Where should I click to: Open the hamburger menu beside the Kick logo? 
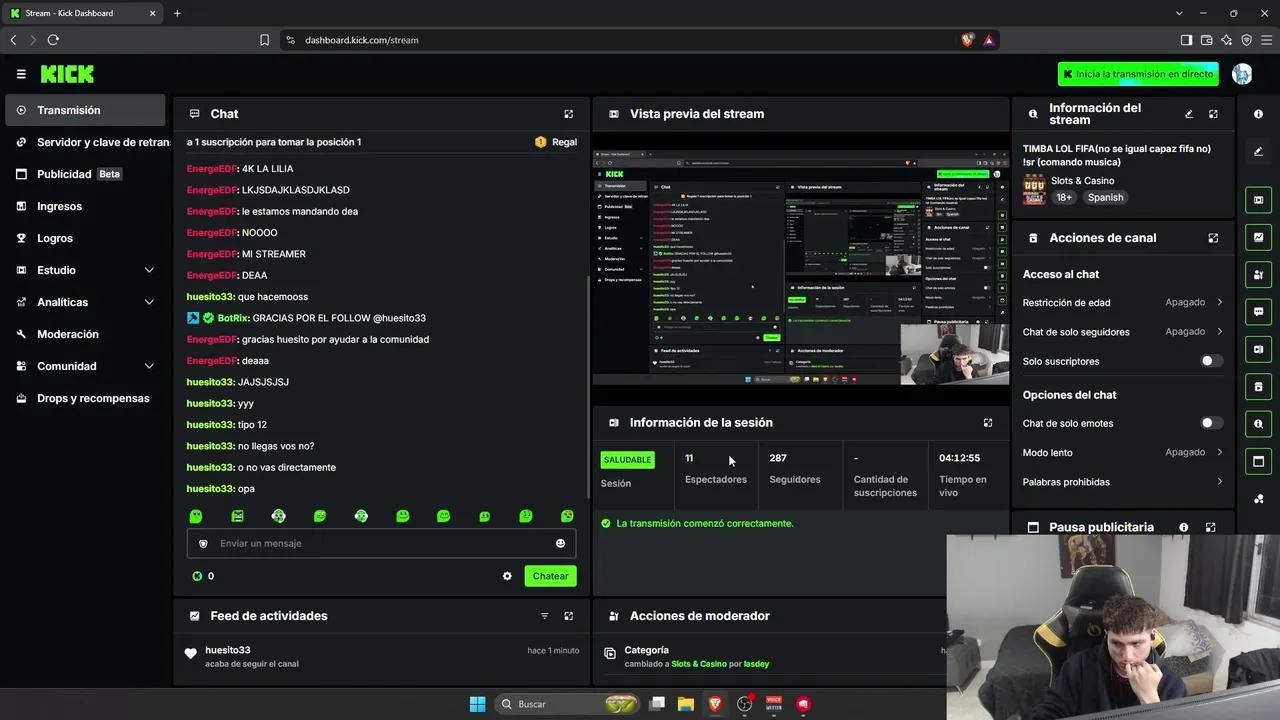(21, 74)
